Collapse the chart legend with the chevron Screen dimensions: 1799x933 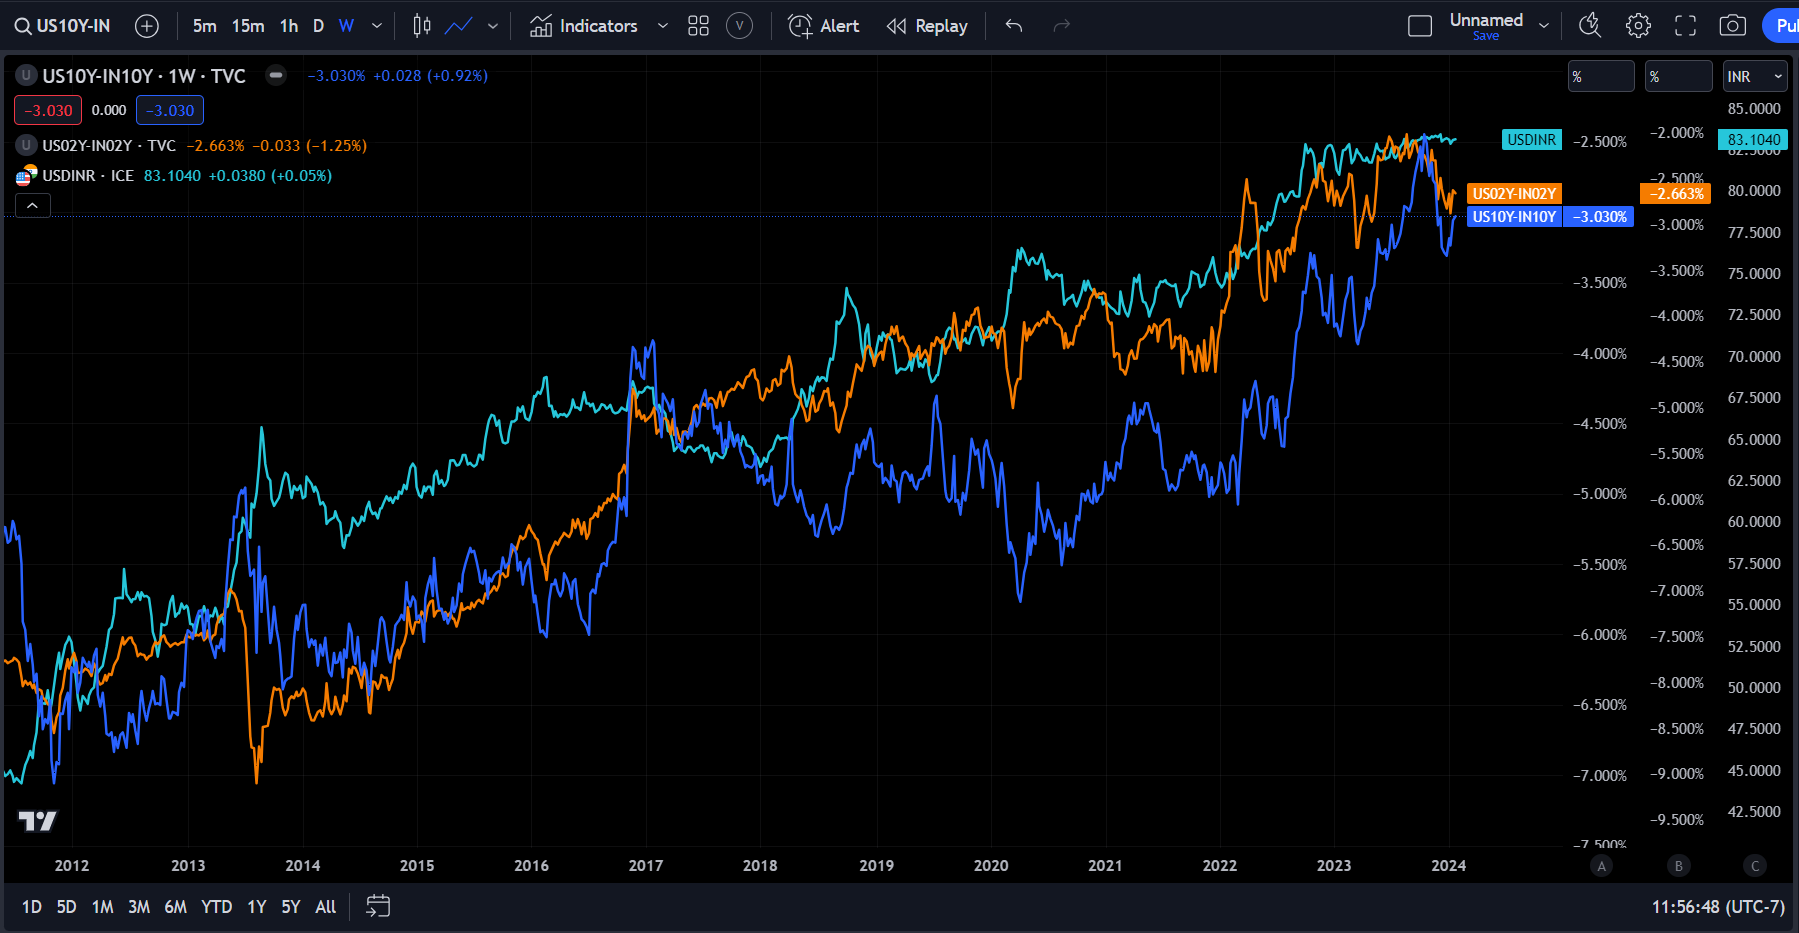pos(32,205)
